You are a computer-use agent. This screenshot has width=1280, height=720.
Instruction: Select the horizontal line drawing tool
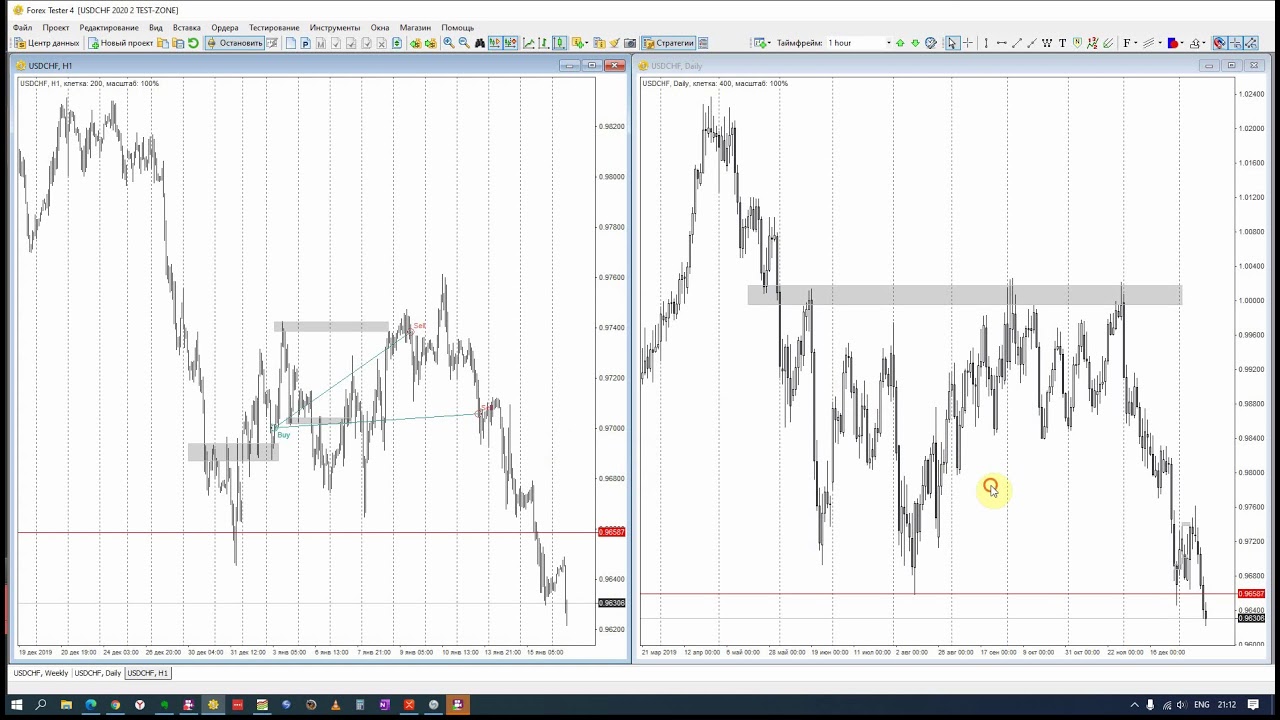coord(1002,43)
